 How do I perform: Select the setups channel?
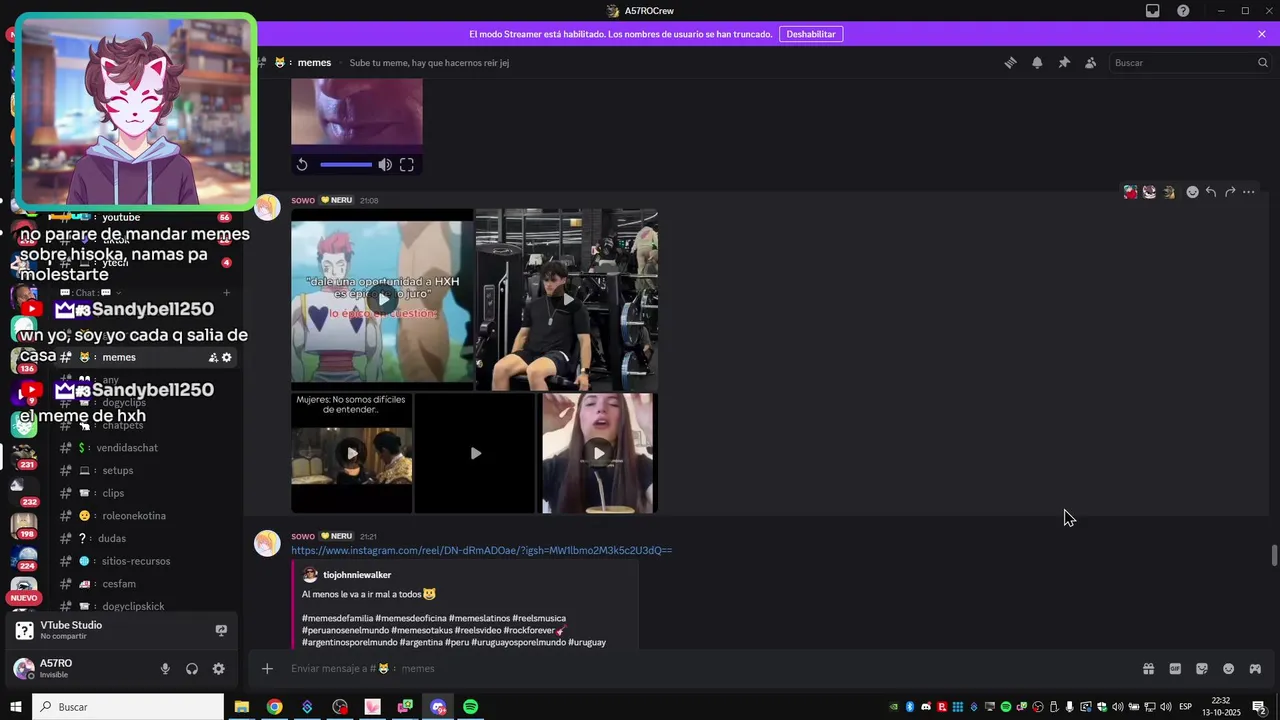pyautogui.click(x=145, y=470)
